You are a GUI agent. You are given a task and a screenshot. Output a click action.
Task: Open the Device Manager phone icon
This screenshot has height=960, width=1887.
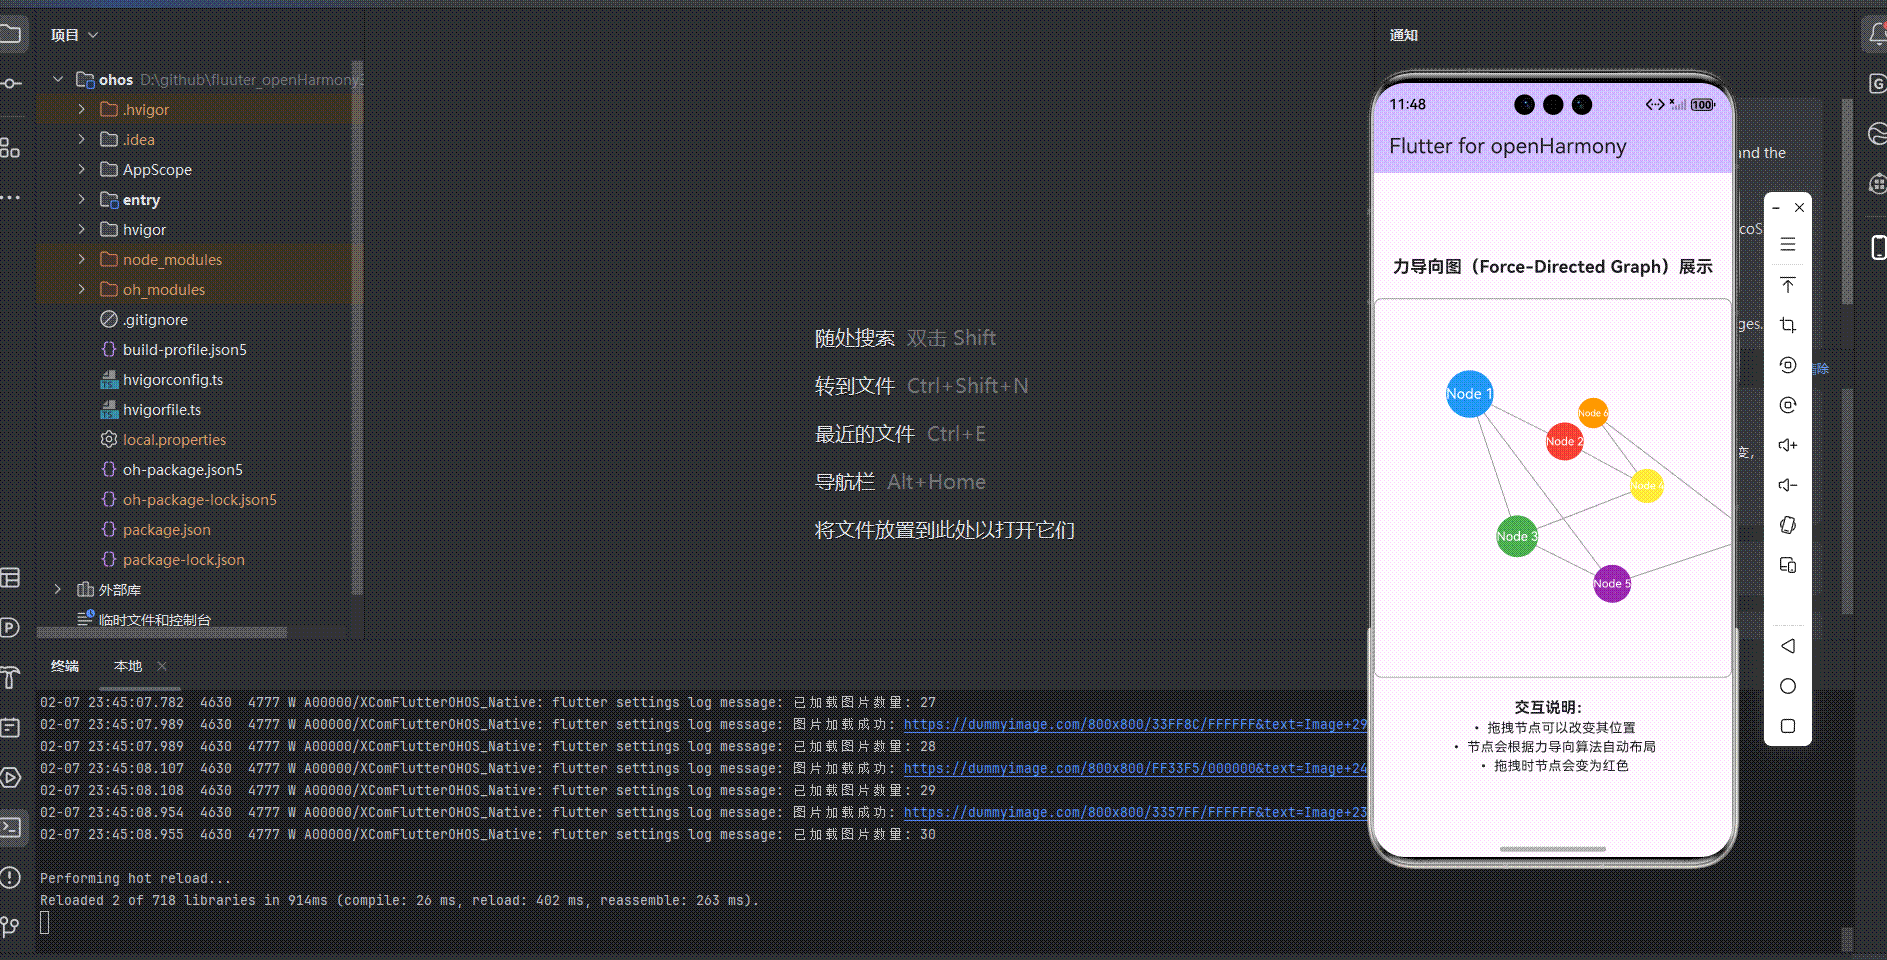click(1878, 247)
